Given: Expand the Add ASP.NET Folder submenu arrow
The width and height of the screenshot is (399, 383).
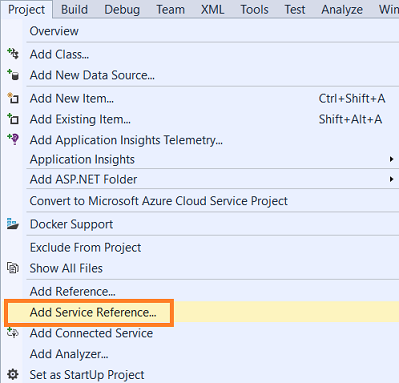Looking at the screenshot, I should click(391, 179).
